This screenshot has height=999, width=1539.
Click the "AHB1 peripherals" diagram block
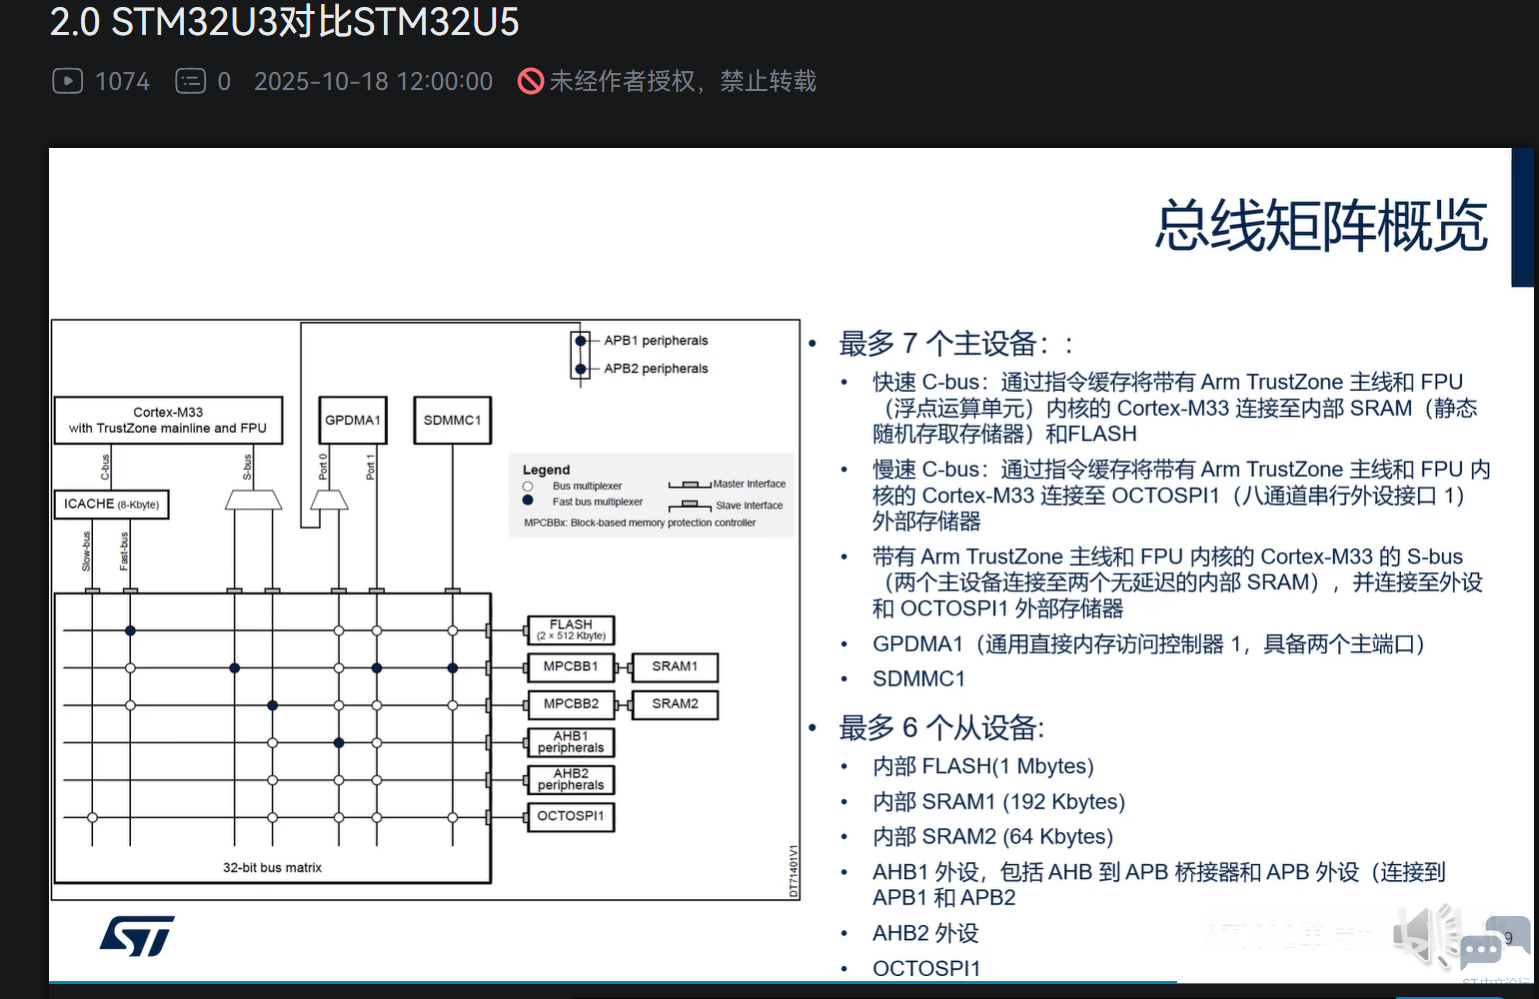(571, 742)
